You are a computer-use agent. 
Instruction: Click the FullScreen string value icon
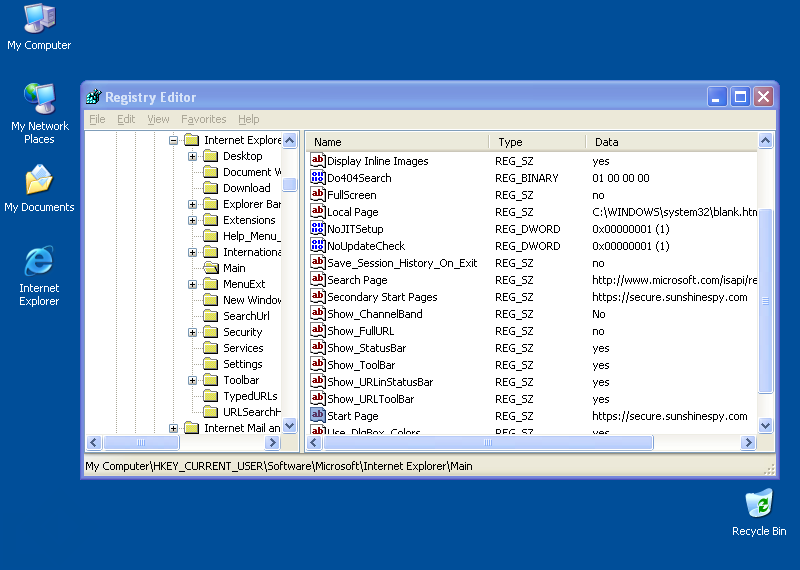(x=317, y=194)
